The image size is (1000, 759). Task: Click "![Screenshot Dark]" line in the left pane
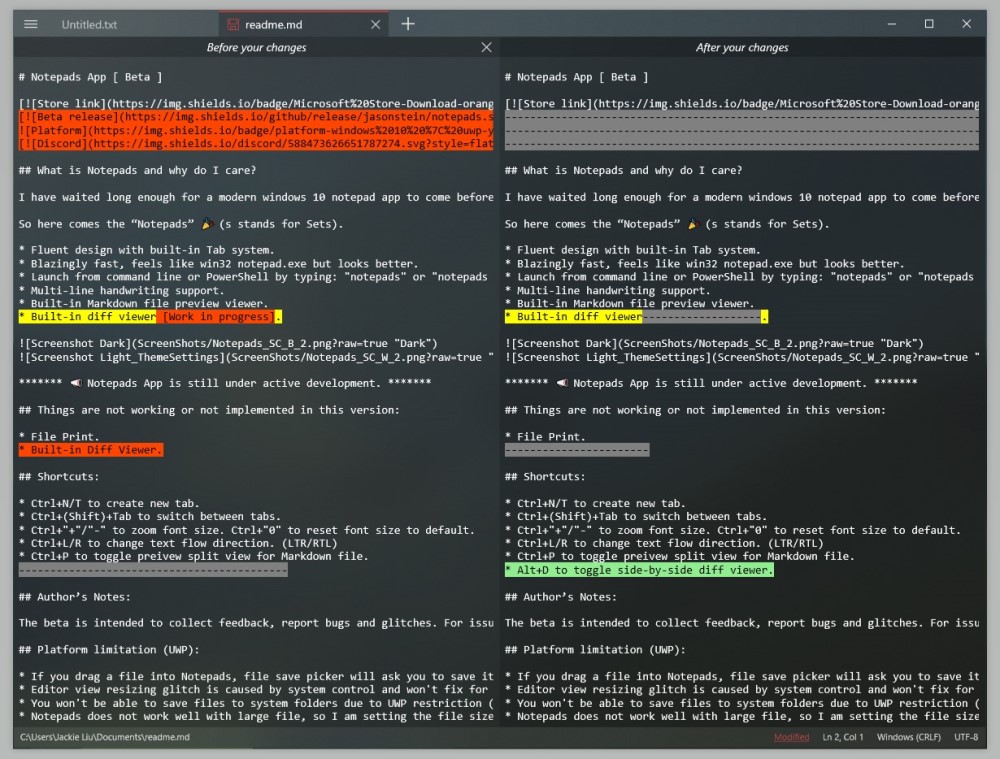coord(228,343)
